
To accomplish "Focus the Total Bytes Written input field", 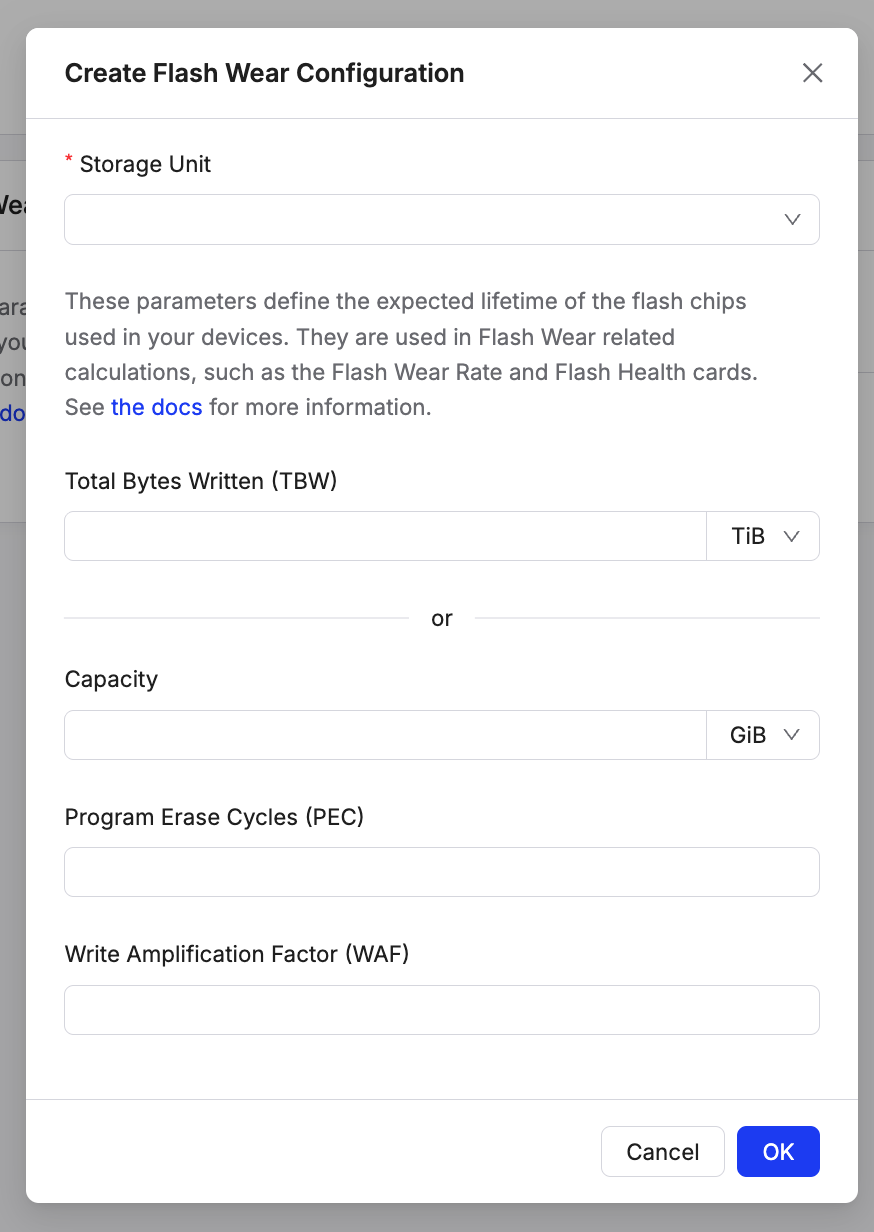I will click(x=385, y=536).
